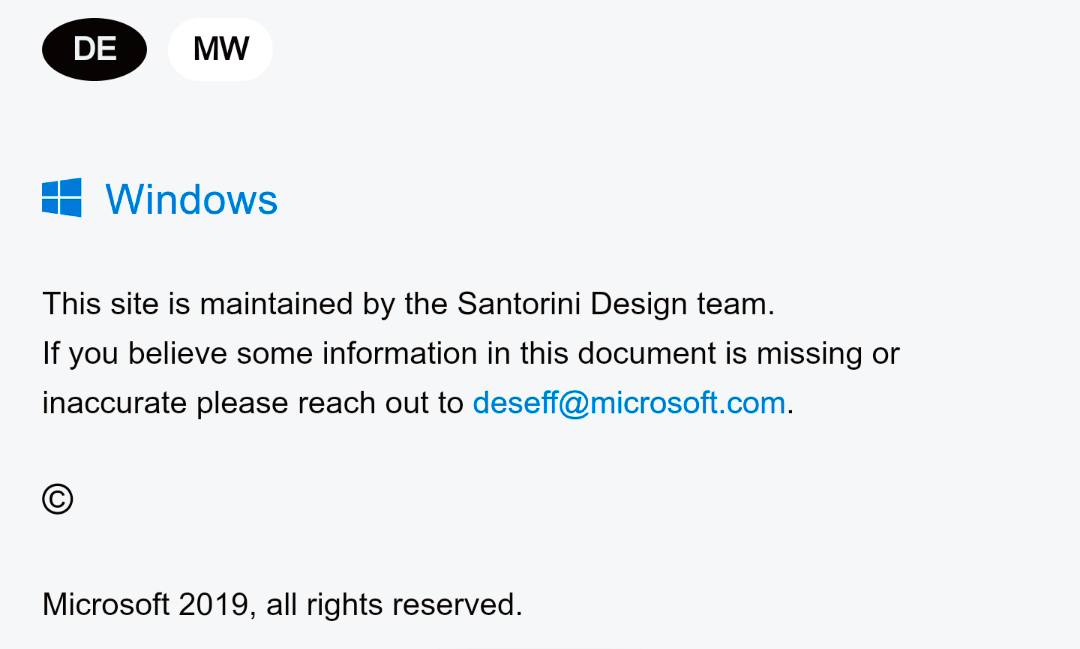
Task: Select the white MW avatar badge
Action: [x=220, y=50]
